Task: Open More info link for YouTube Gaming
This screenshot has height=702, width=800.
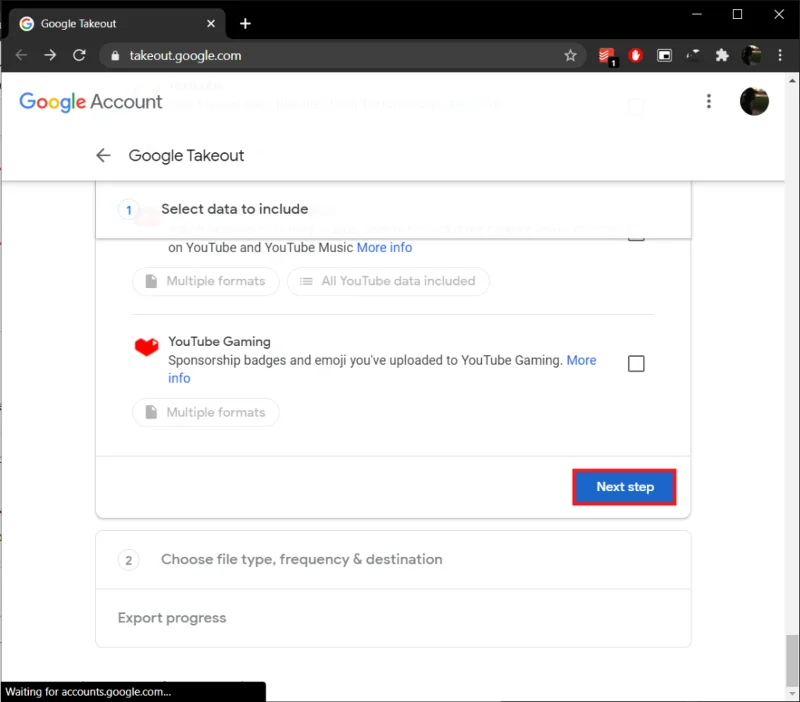Action: [x=581, y=360]
